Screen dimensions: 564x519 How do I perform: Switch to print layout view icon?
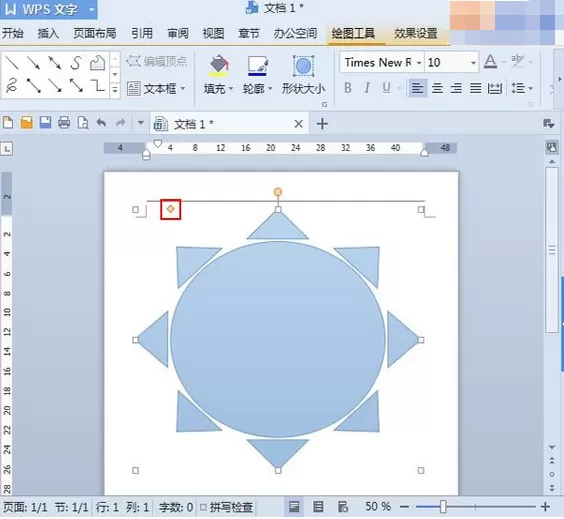click(294, 507)
